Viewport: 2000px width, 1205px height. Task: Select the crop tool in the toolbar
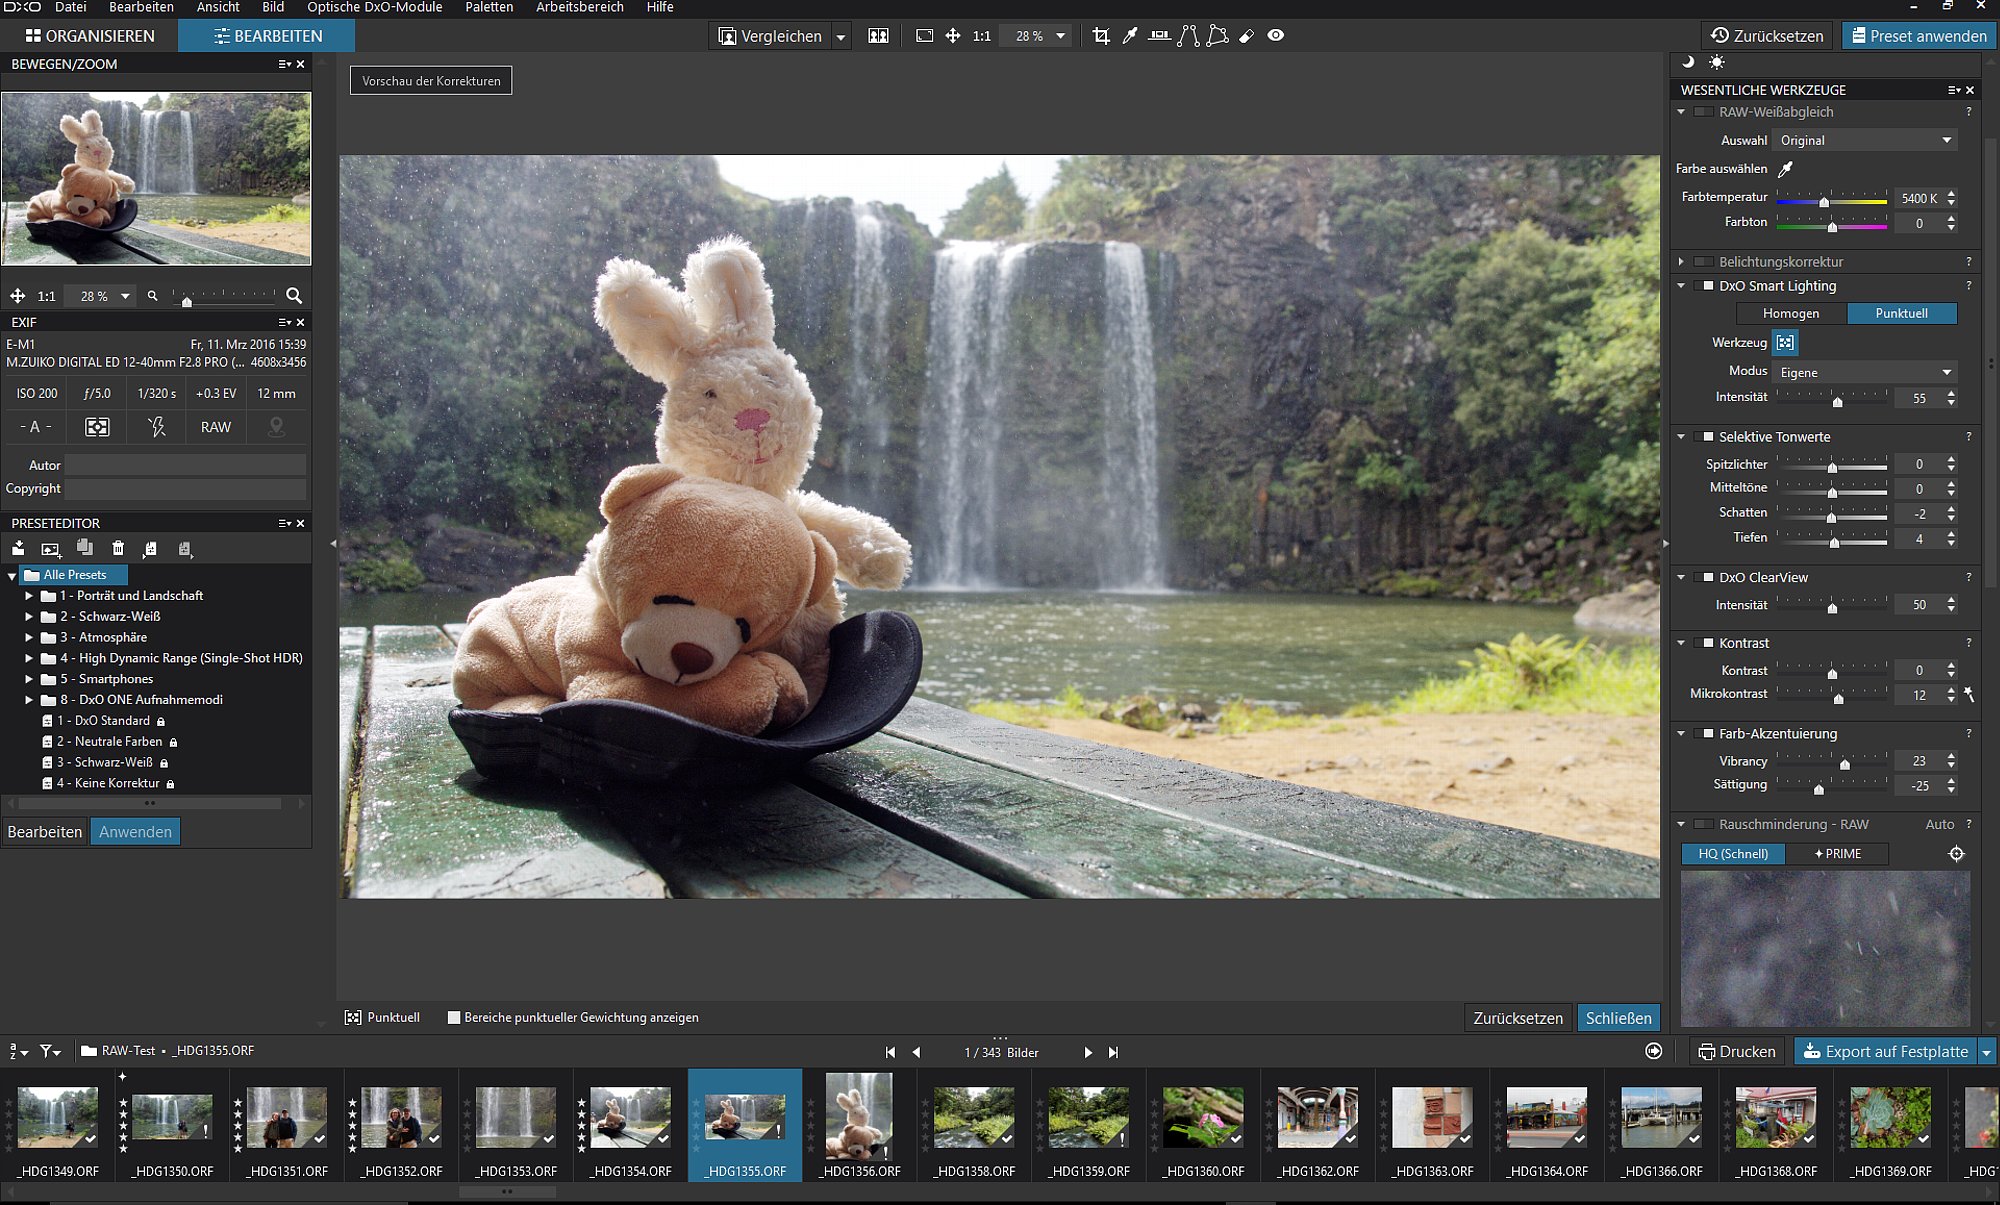click(x=1101, y=36)
